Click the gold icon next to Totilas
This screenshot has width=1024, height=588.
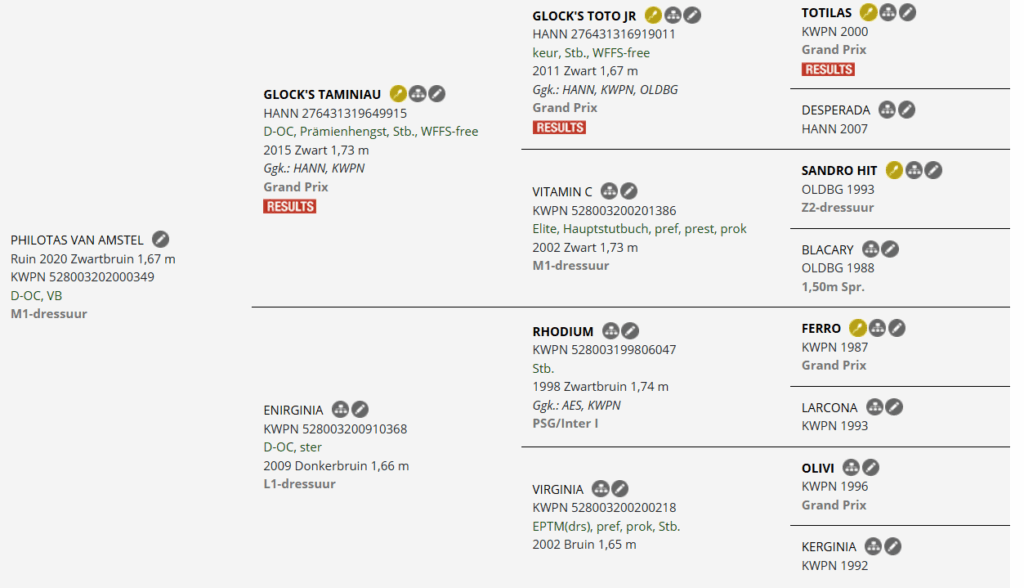[x=868, y=13]
